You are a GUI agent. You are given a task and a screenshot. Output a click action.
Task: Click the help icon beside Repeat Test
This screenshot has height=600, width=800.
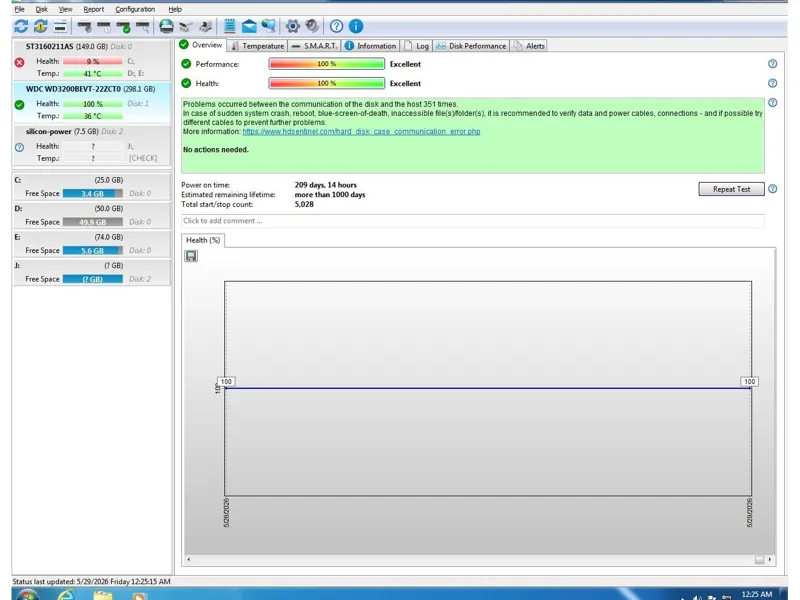click(x=772, y=189)
